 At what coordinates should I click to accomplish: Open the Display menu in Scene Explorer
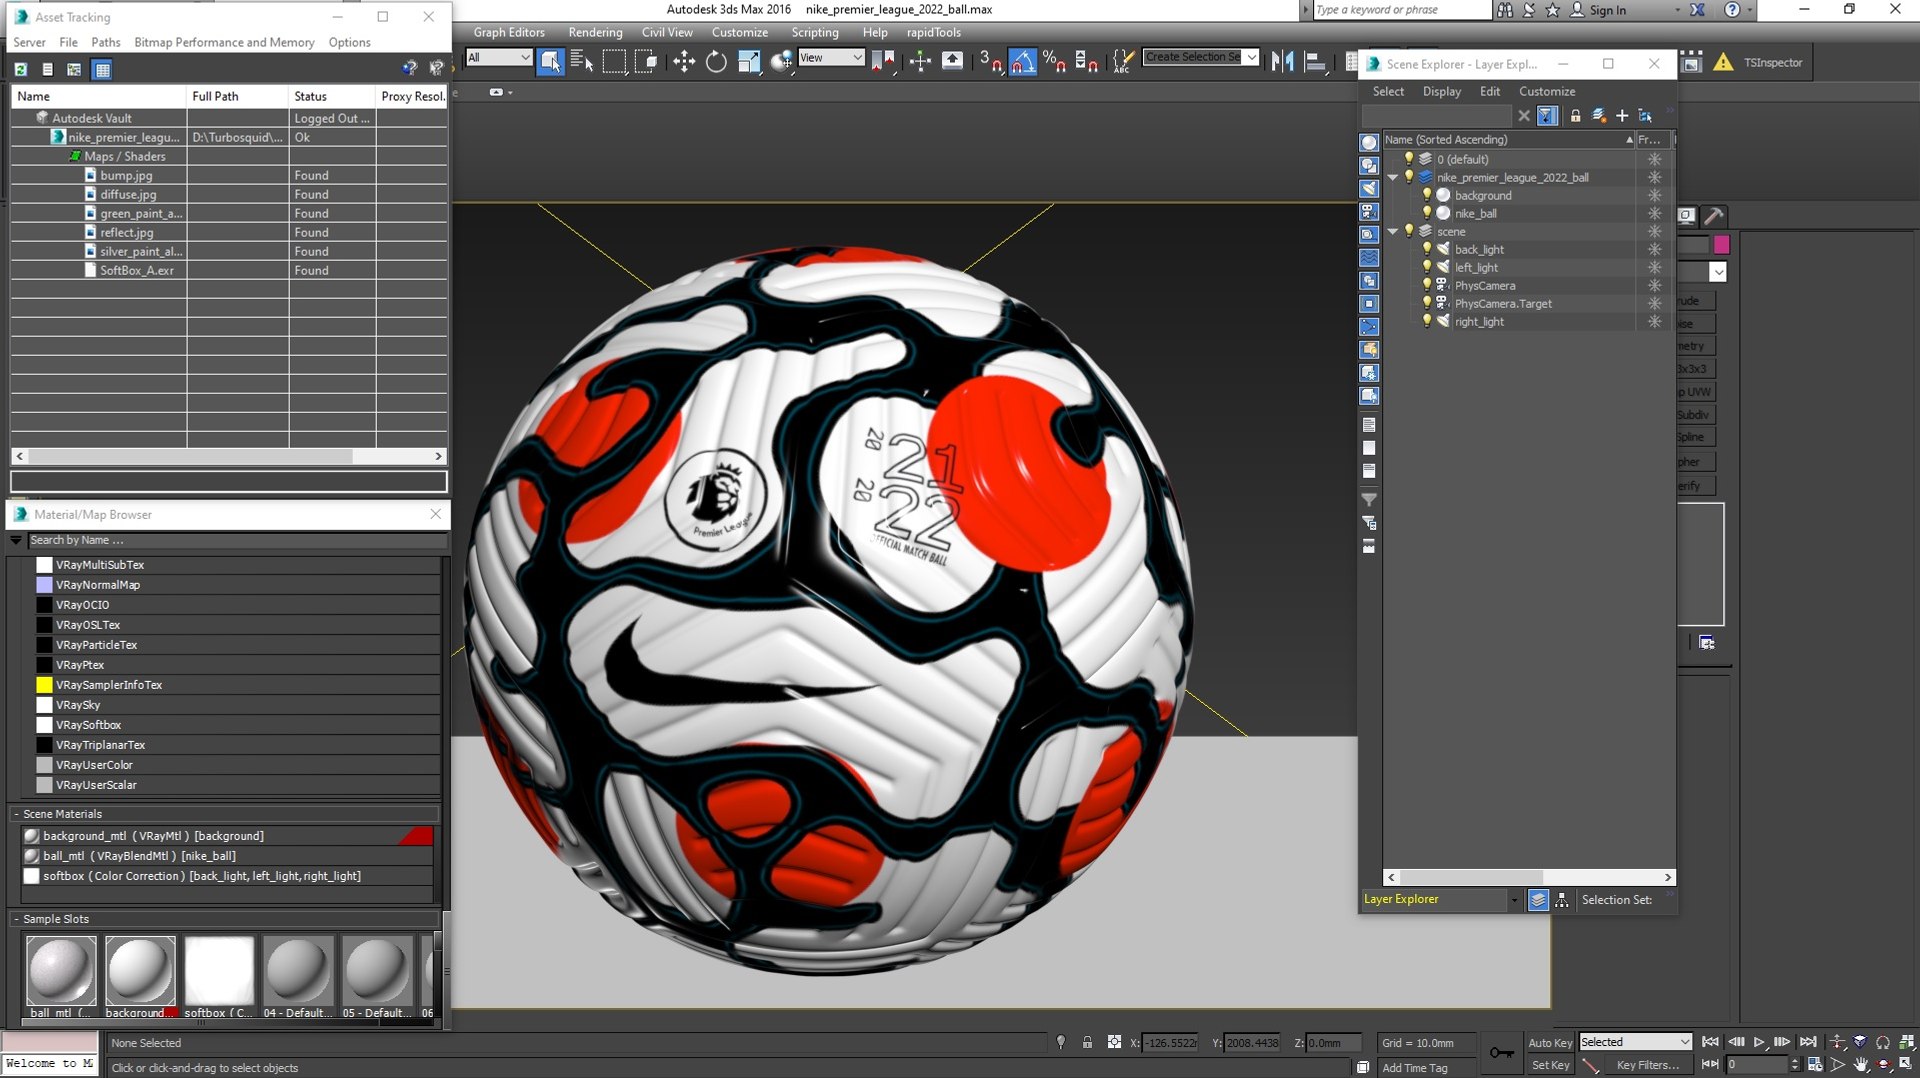click(x=1441, y=91)
